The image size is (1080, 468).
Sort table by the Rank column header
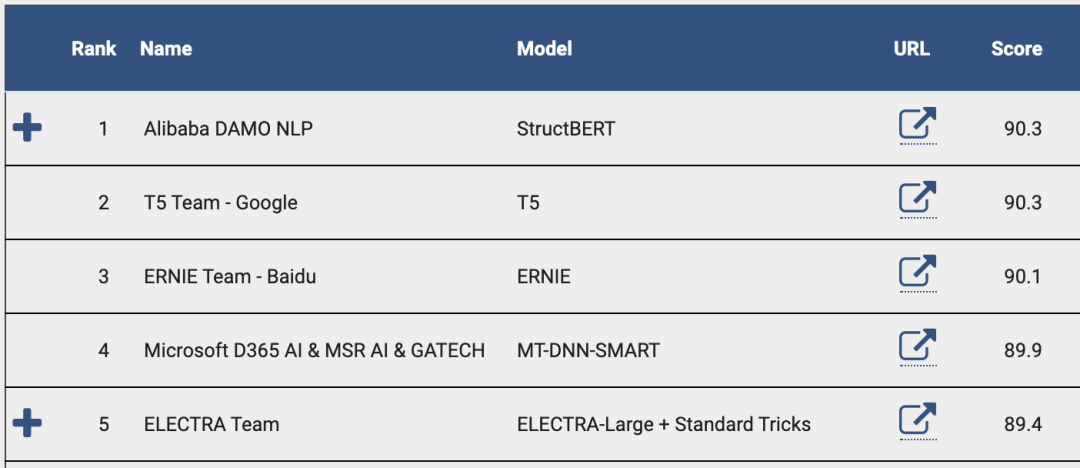click(94, 49)
